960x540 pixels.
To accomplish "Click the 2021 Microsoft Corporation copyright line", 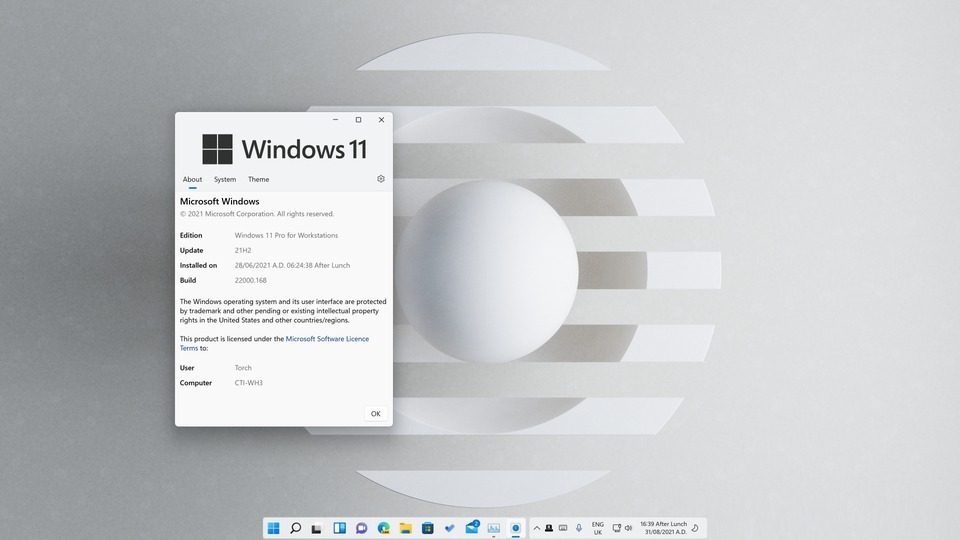I will coord(257,214).
